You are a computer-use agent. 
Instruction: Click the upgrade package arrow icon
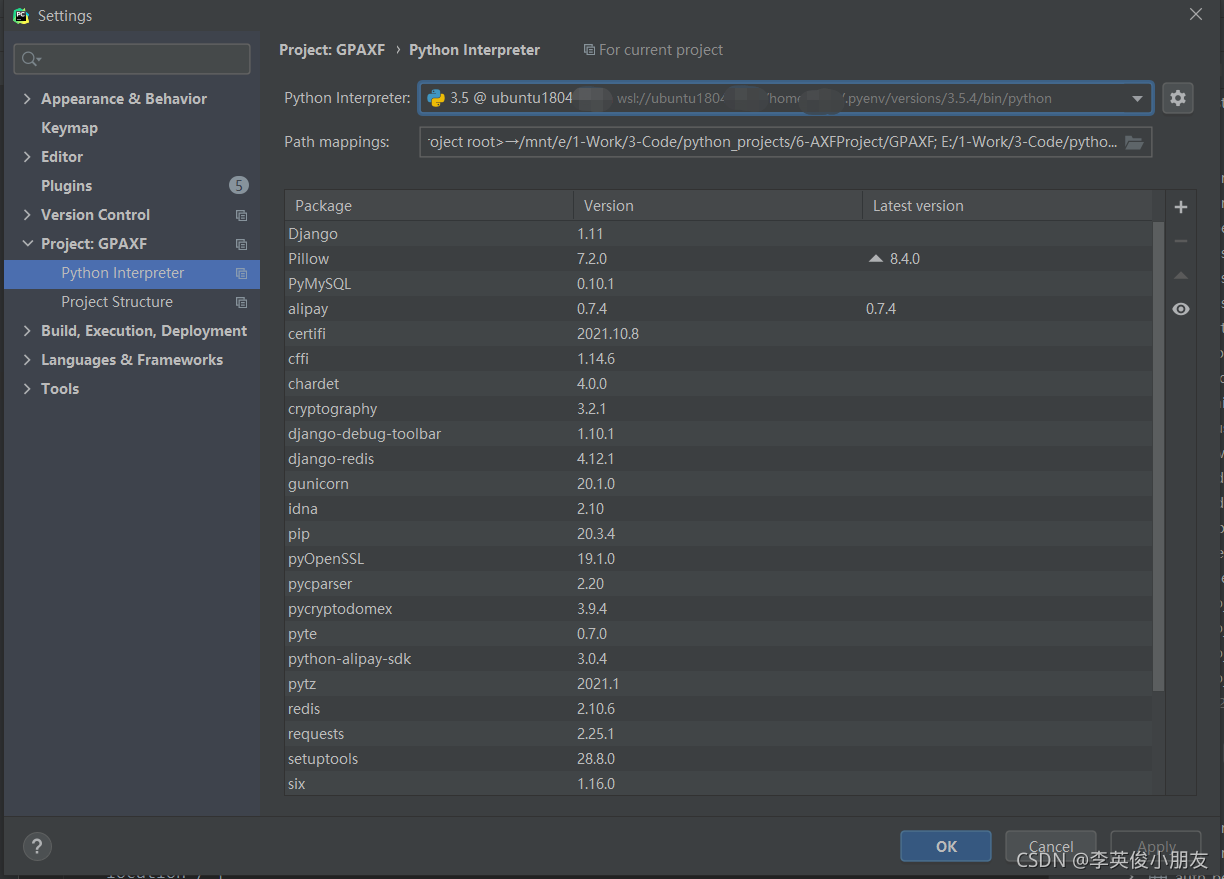pyautogui.click(x=1181, y=275)
